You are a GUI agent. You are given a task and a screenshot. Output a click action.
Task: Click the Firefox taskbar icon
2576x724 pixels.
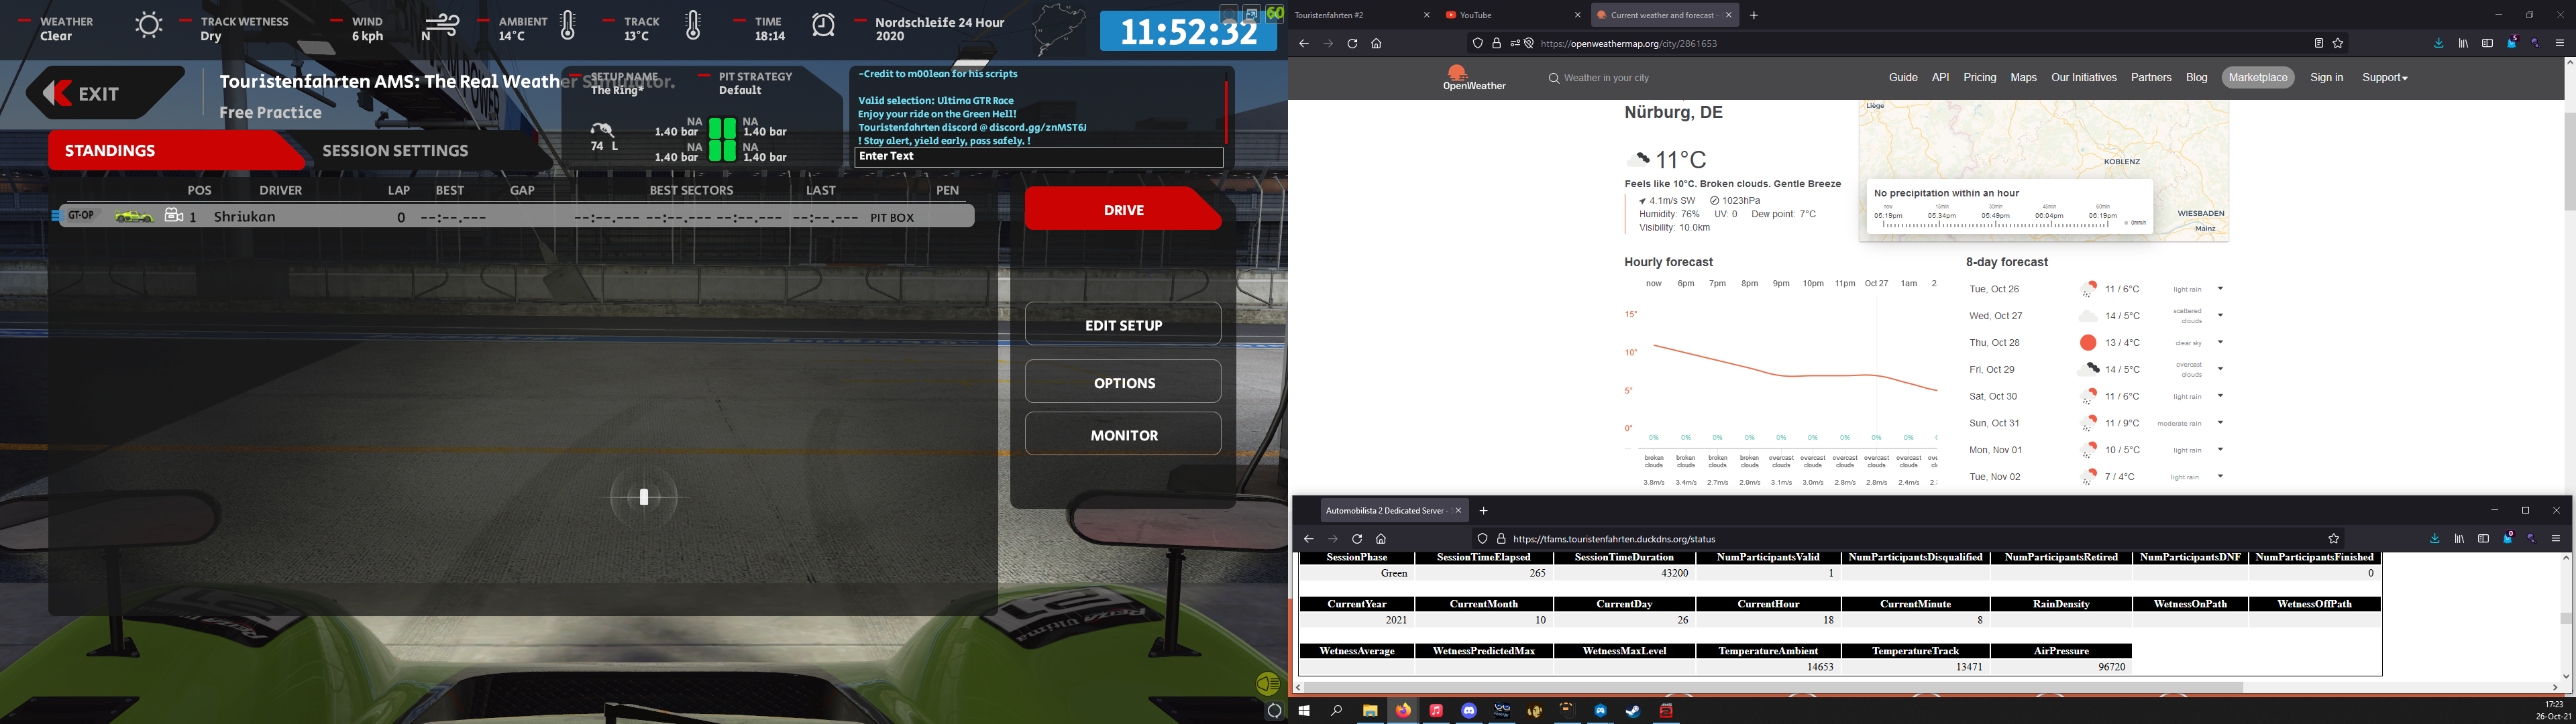coord(1403,711)
